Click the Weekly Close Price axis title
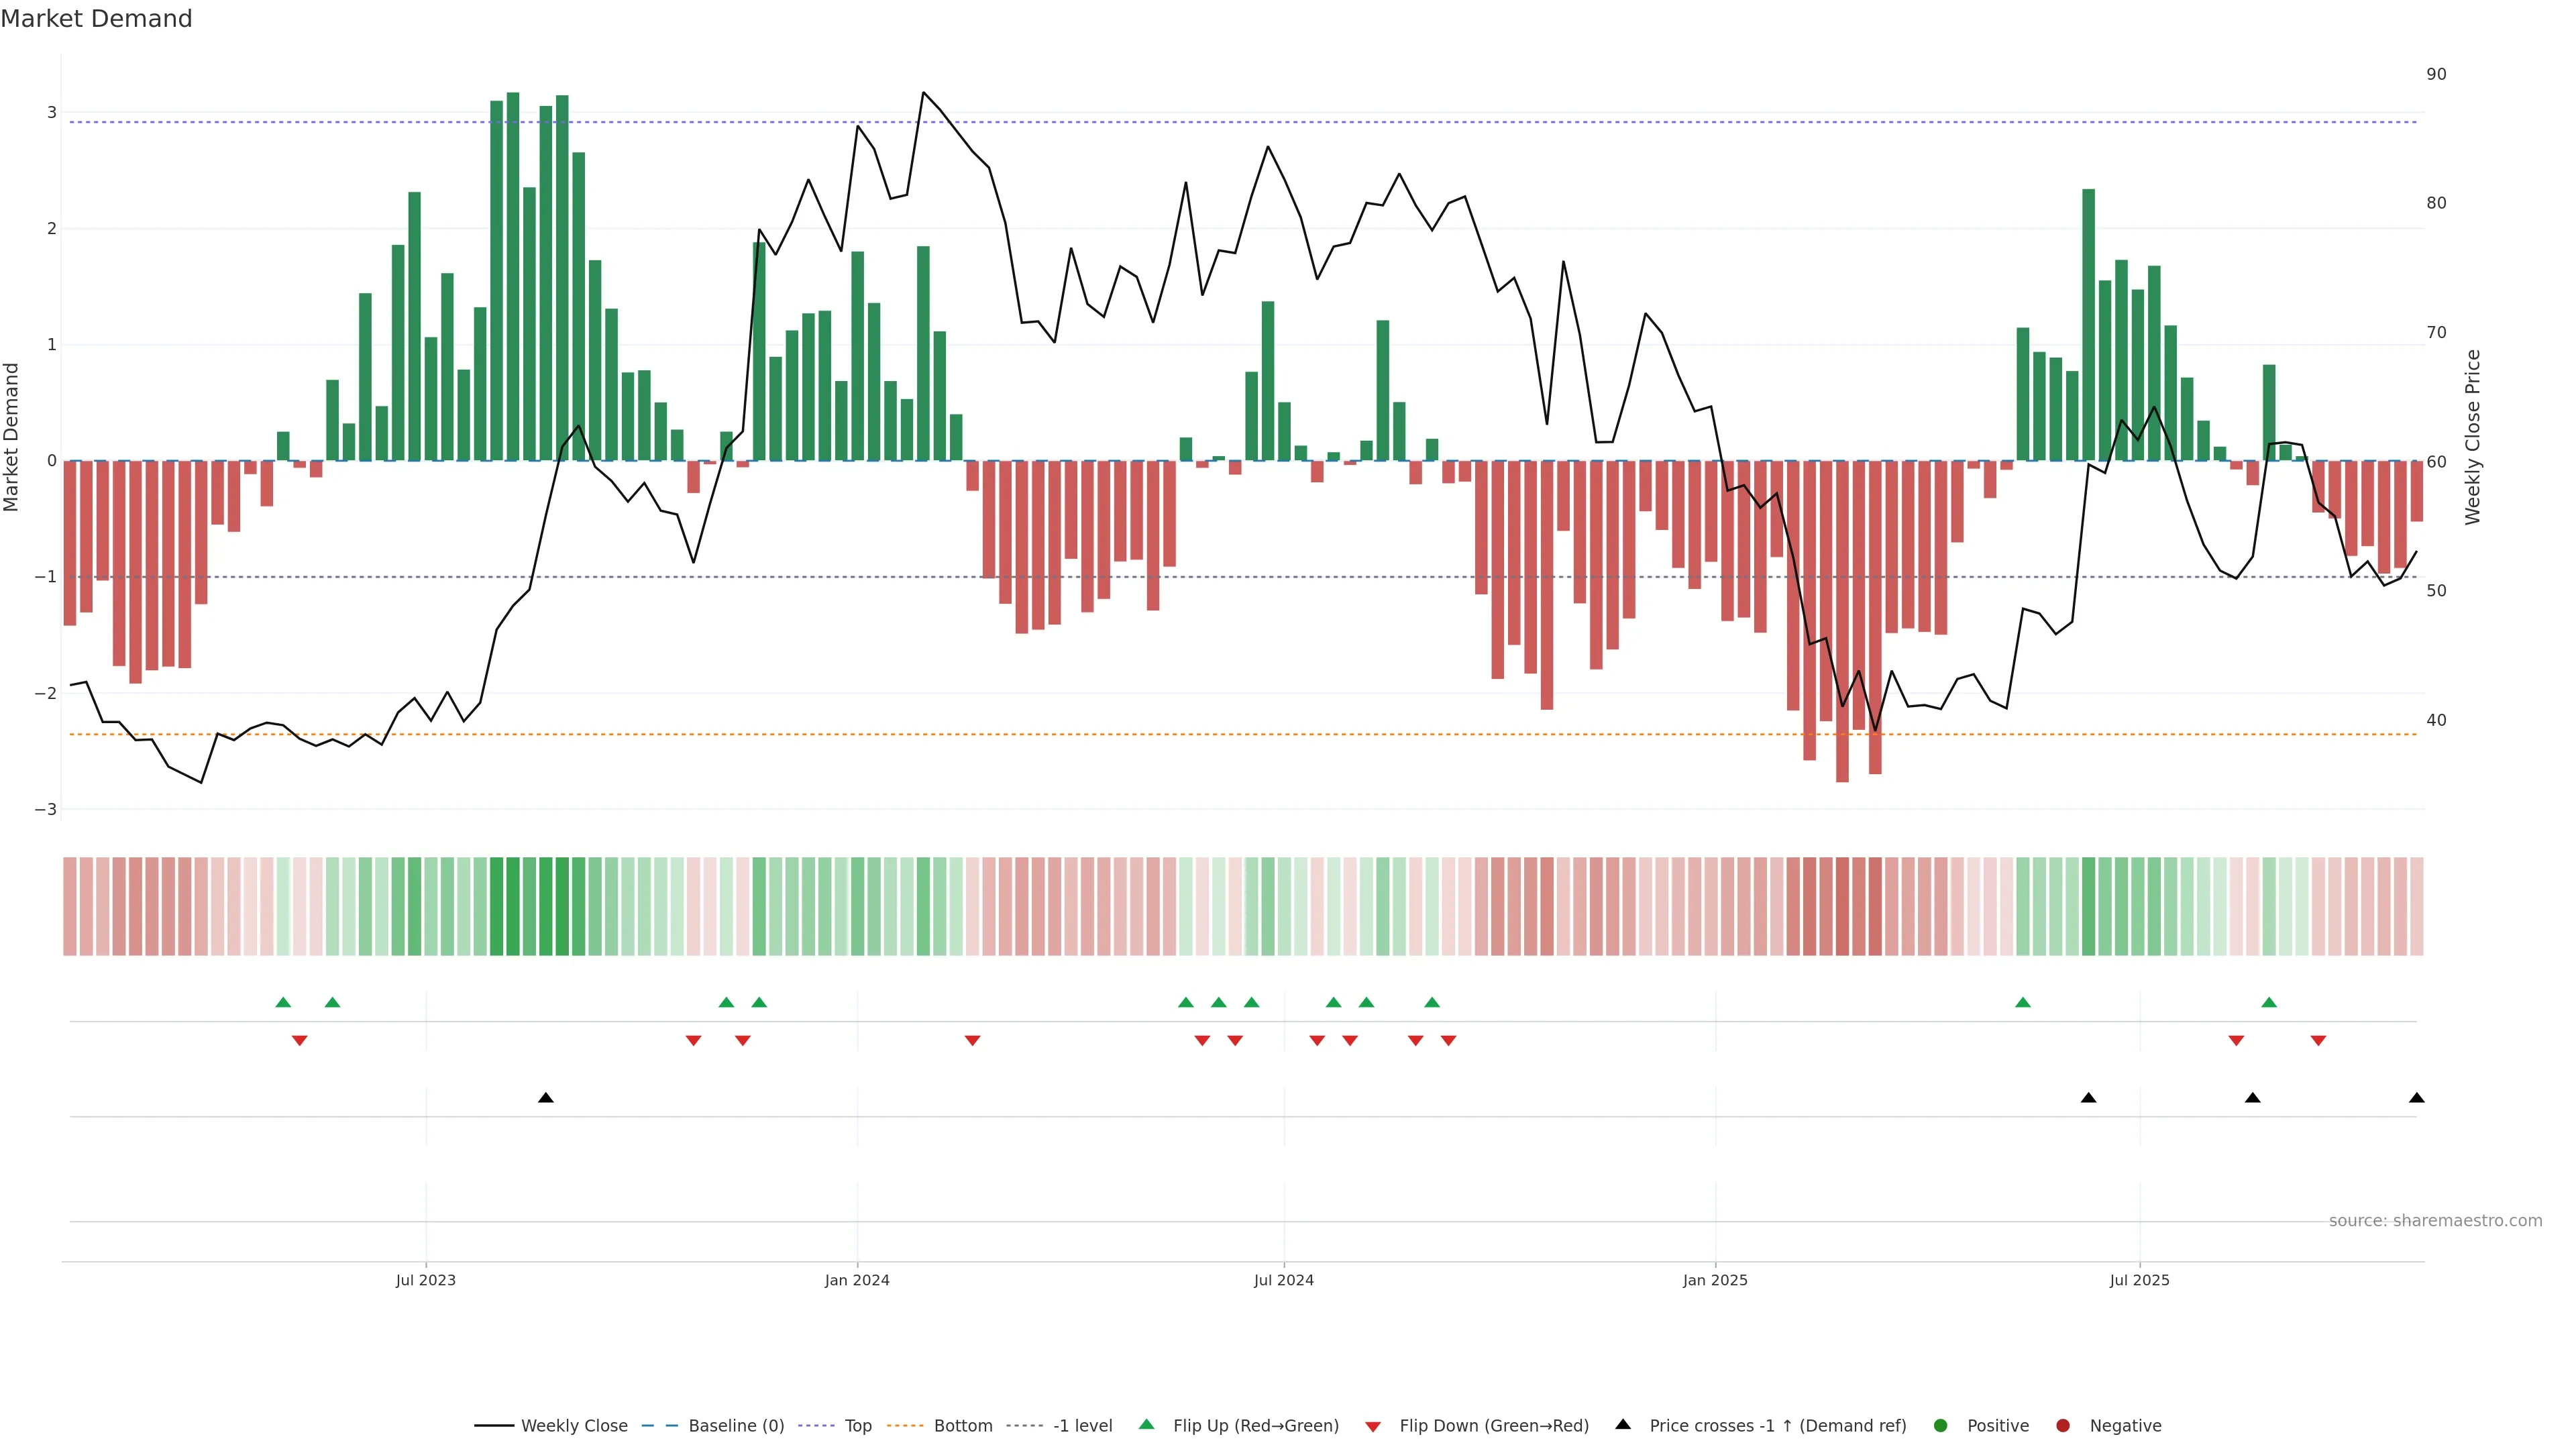Image resolution: width=2576 pixels, height=1449 pixels. coord(2472,437)
